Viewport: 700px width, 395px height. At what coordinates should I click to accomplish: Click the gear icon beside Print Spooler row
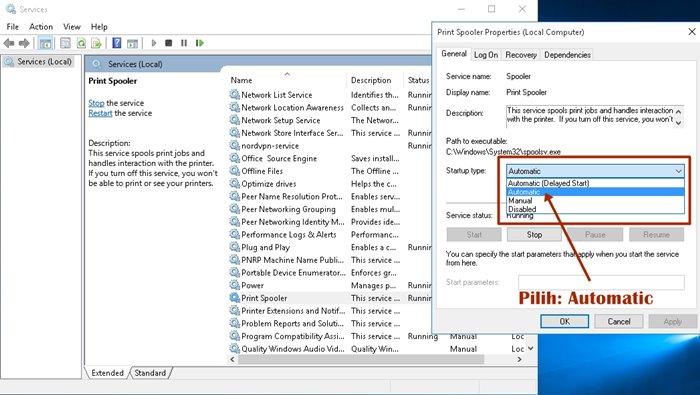tap(234, 298)
